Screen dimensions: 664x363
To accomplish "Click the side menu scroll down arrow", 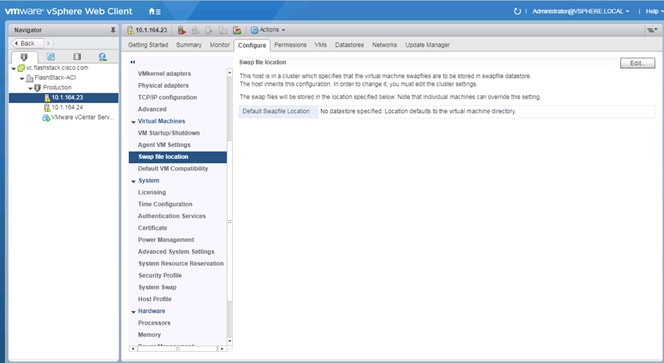I will pyautogui.click(x=230, y=341).
